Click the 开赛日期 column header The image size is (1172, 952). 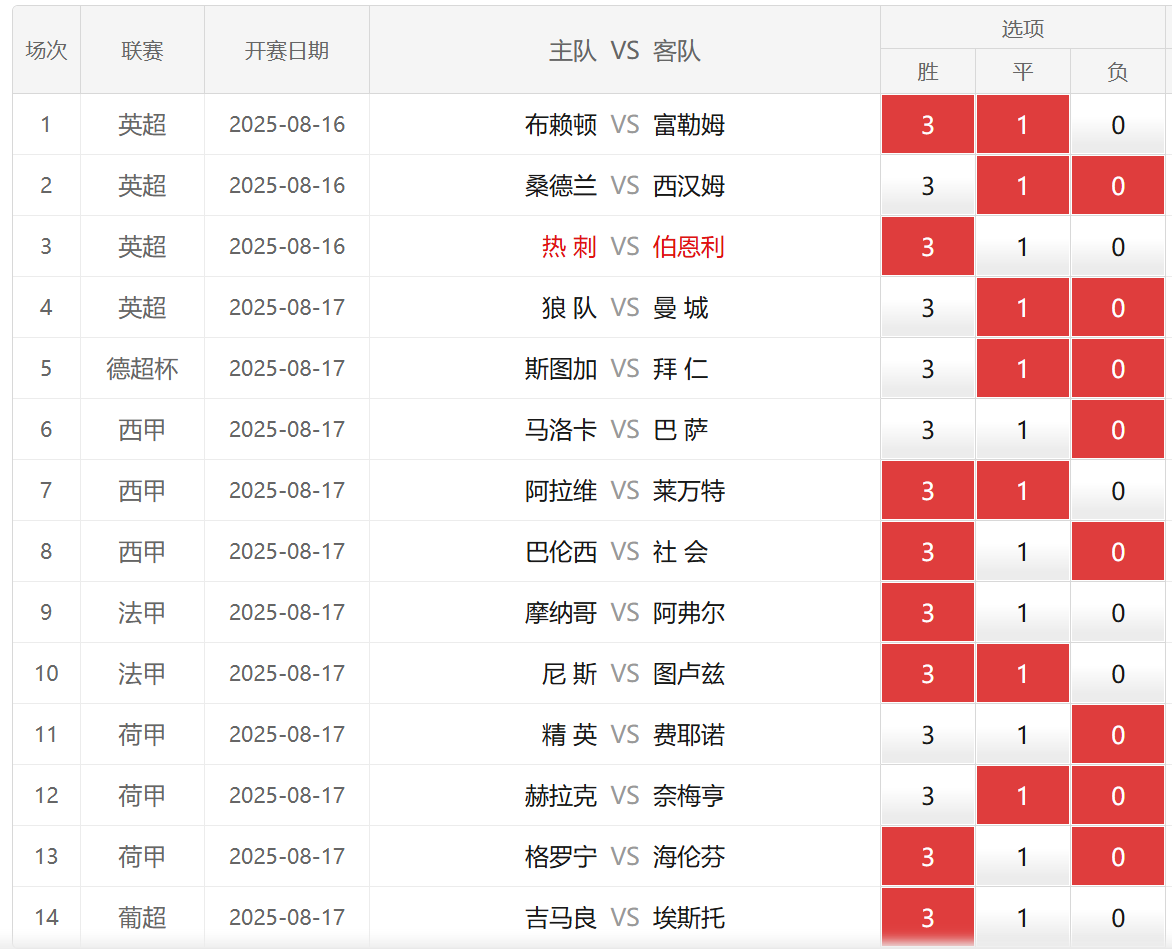pyautogui.click(x=287, y=50)
